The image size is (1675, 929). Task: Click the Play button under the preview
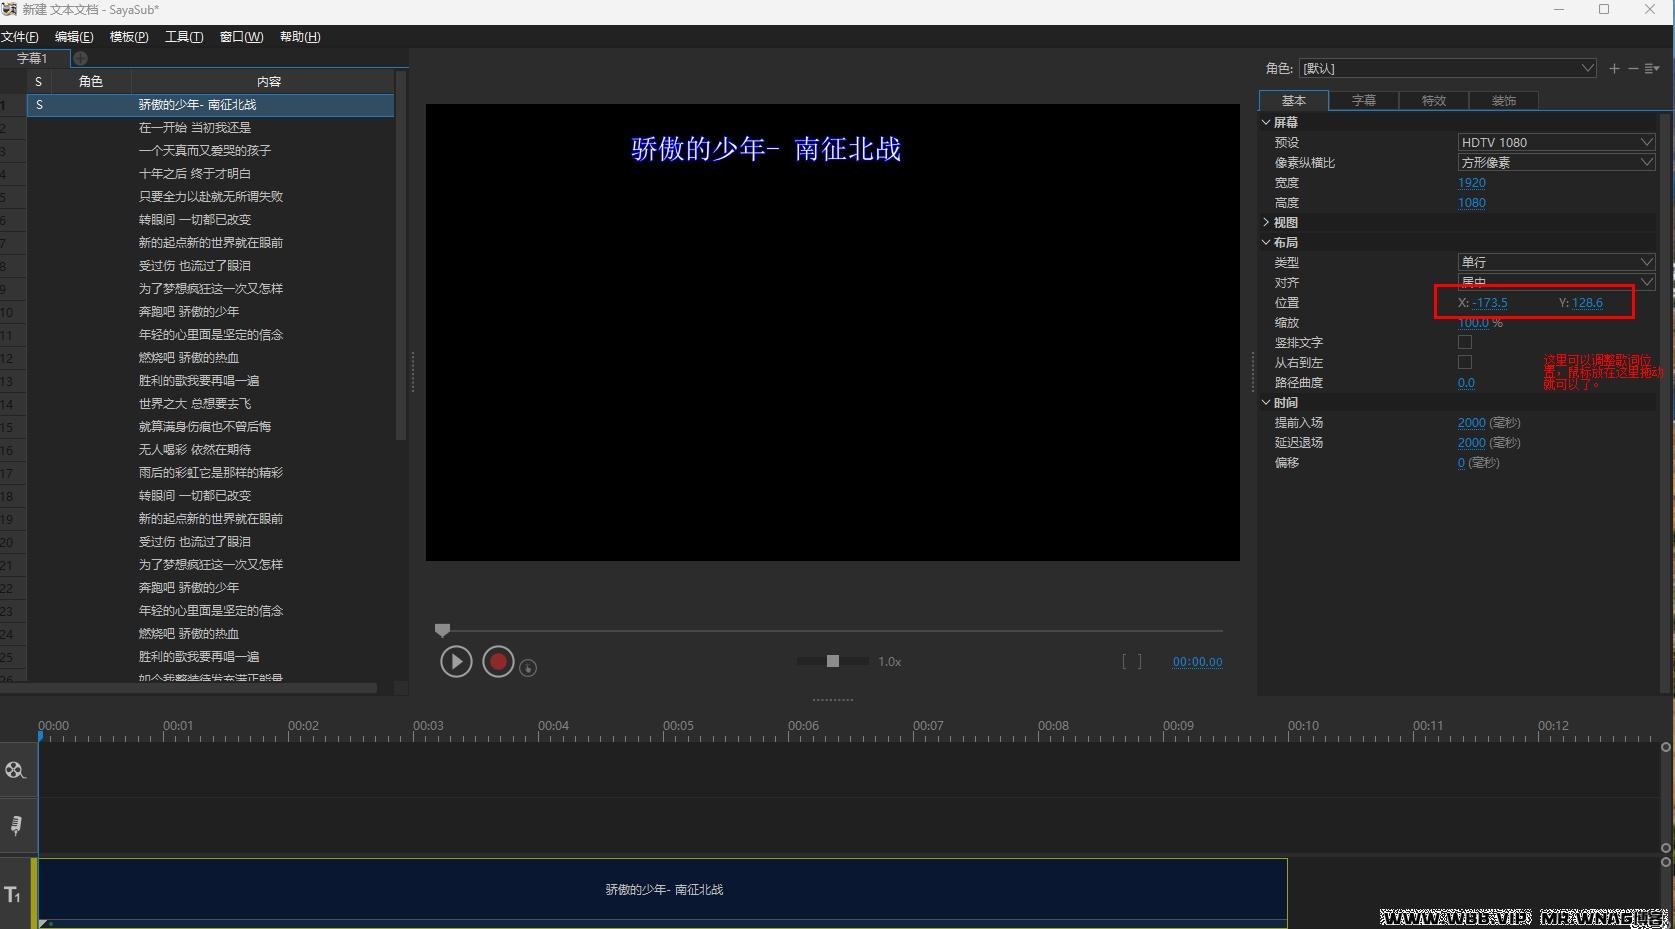click(x=456, y=661)
